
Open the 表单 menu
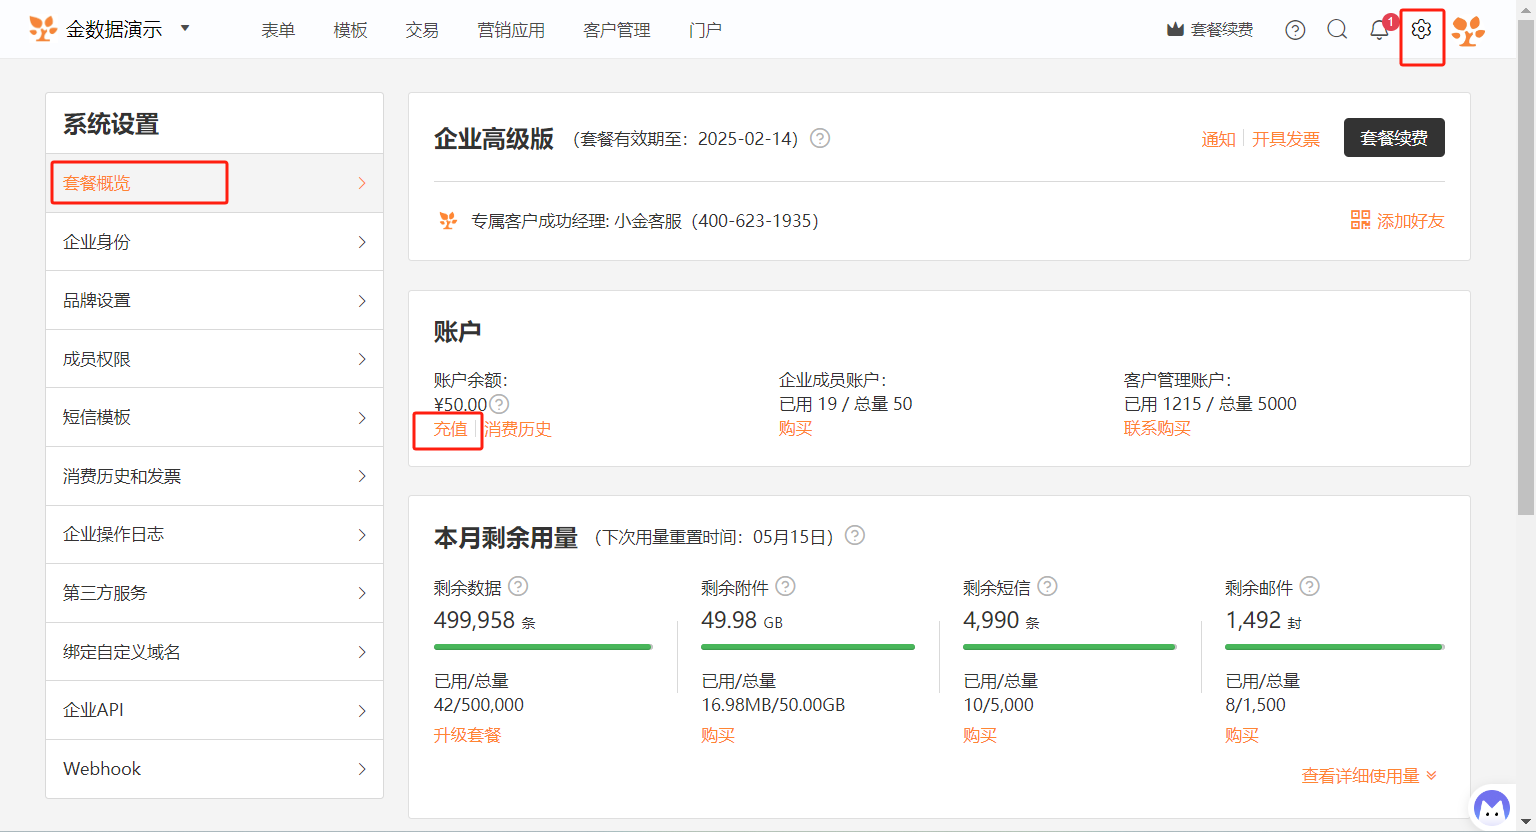(x=278, y=30)
